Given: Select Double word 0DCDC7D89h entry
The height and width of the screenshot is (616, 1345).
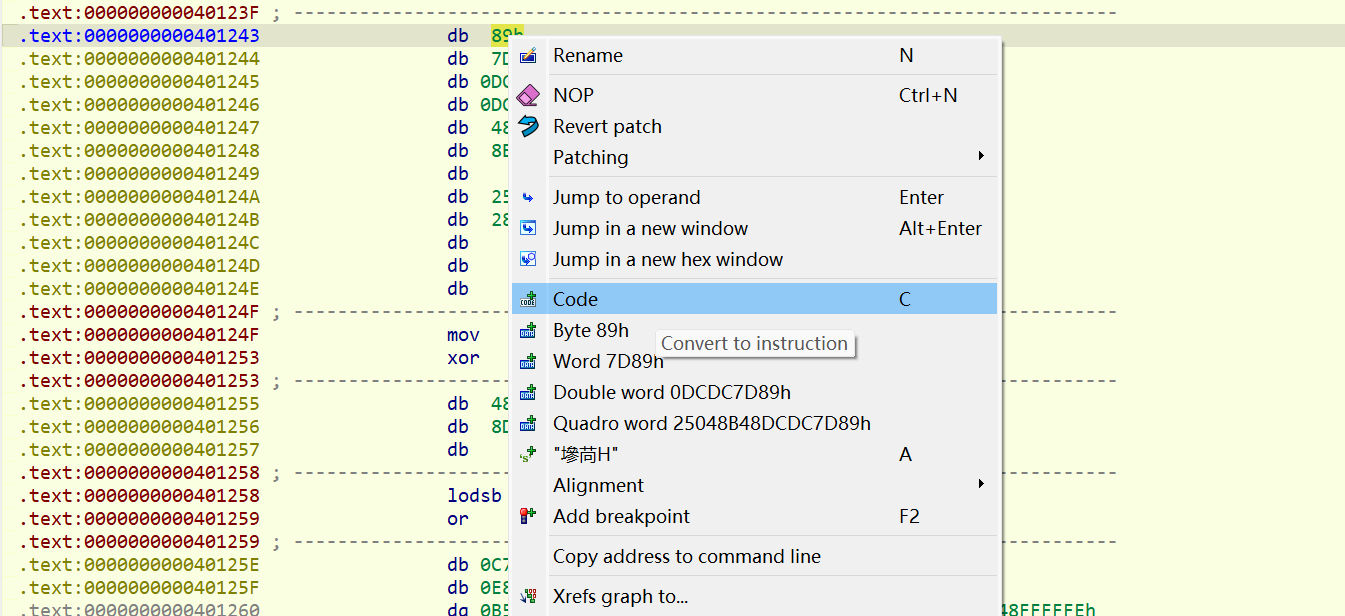Looking at the screenshot, I should [671, 393].
